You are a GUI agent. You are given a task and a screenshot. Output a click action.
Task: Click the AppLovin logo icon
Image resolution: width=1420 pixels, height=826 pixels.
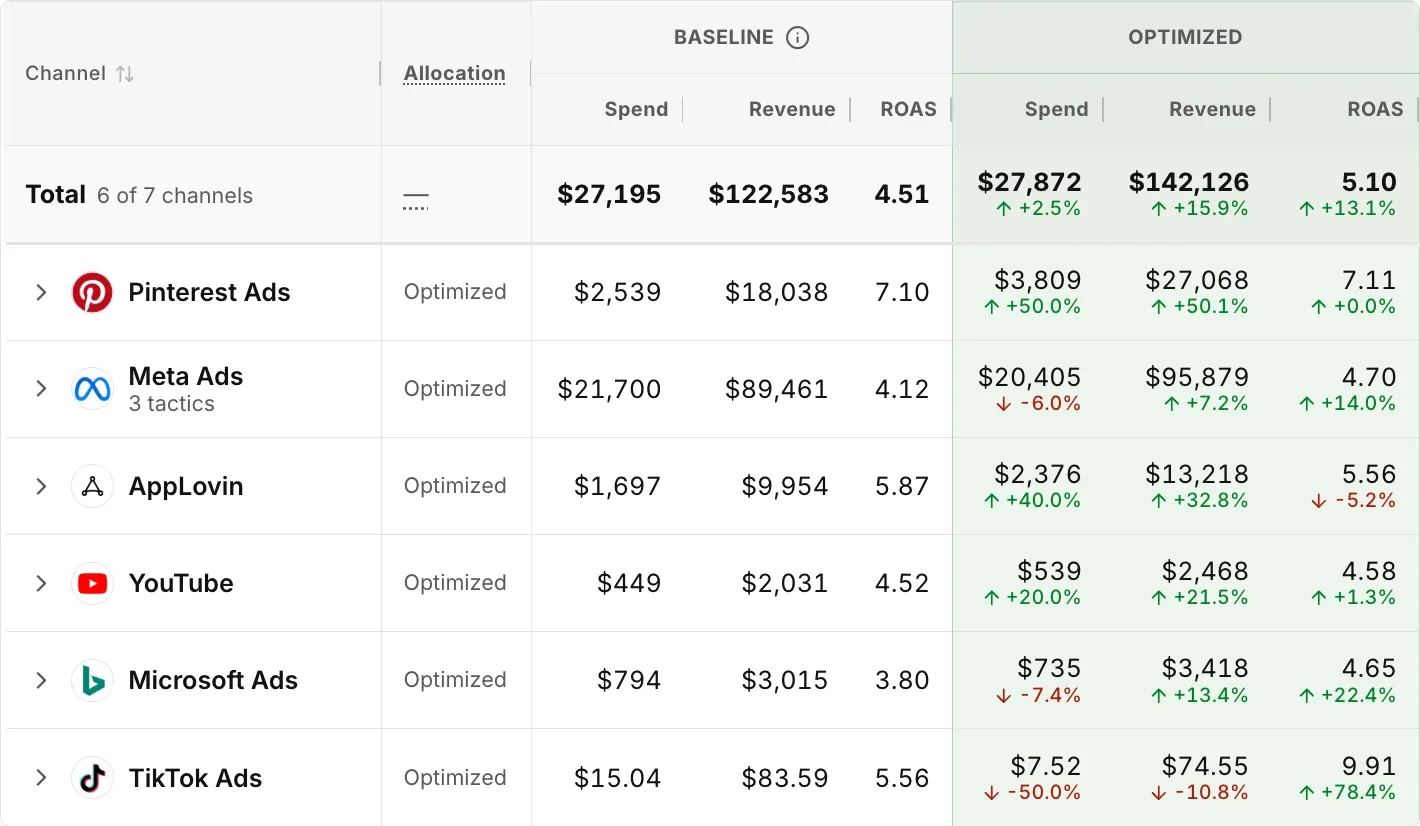[x=92, y=486]
